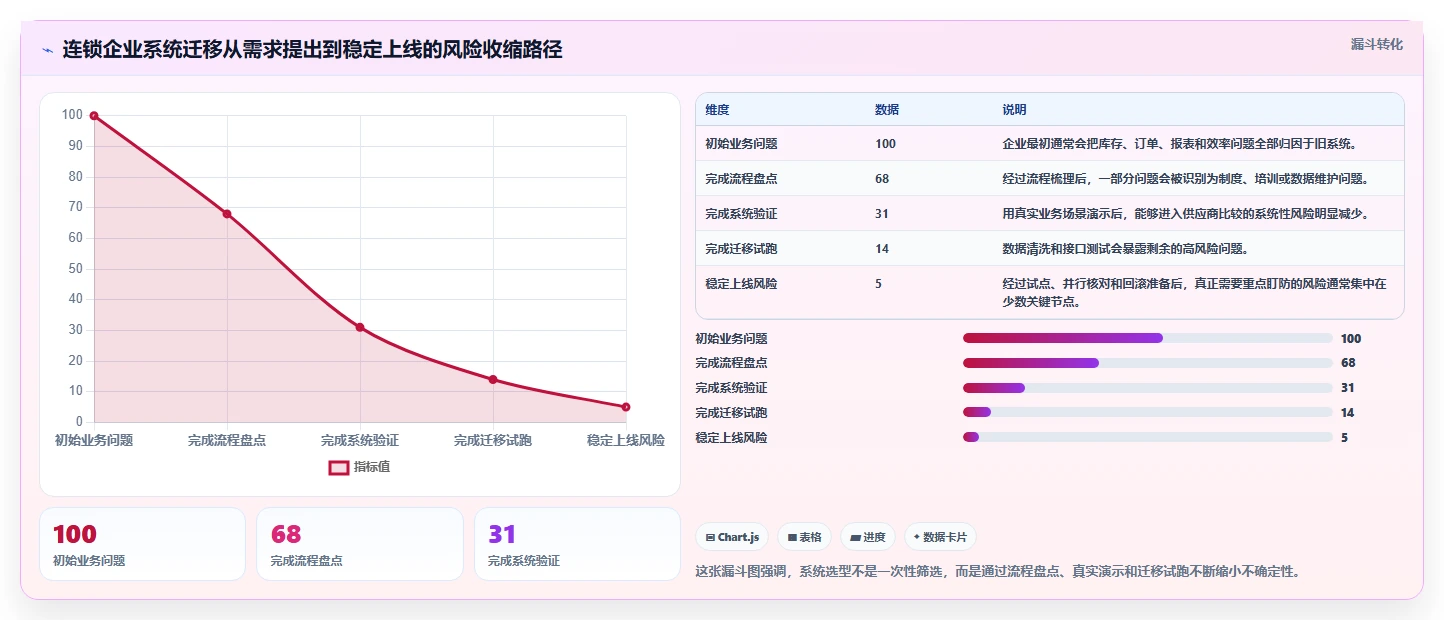Click the 数据卡片 chip sparkle icon
Screen dimensions: 1444x620
pyautogui.click(x=917, y=537)
